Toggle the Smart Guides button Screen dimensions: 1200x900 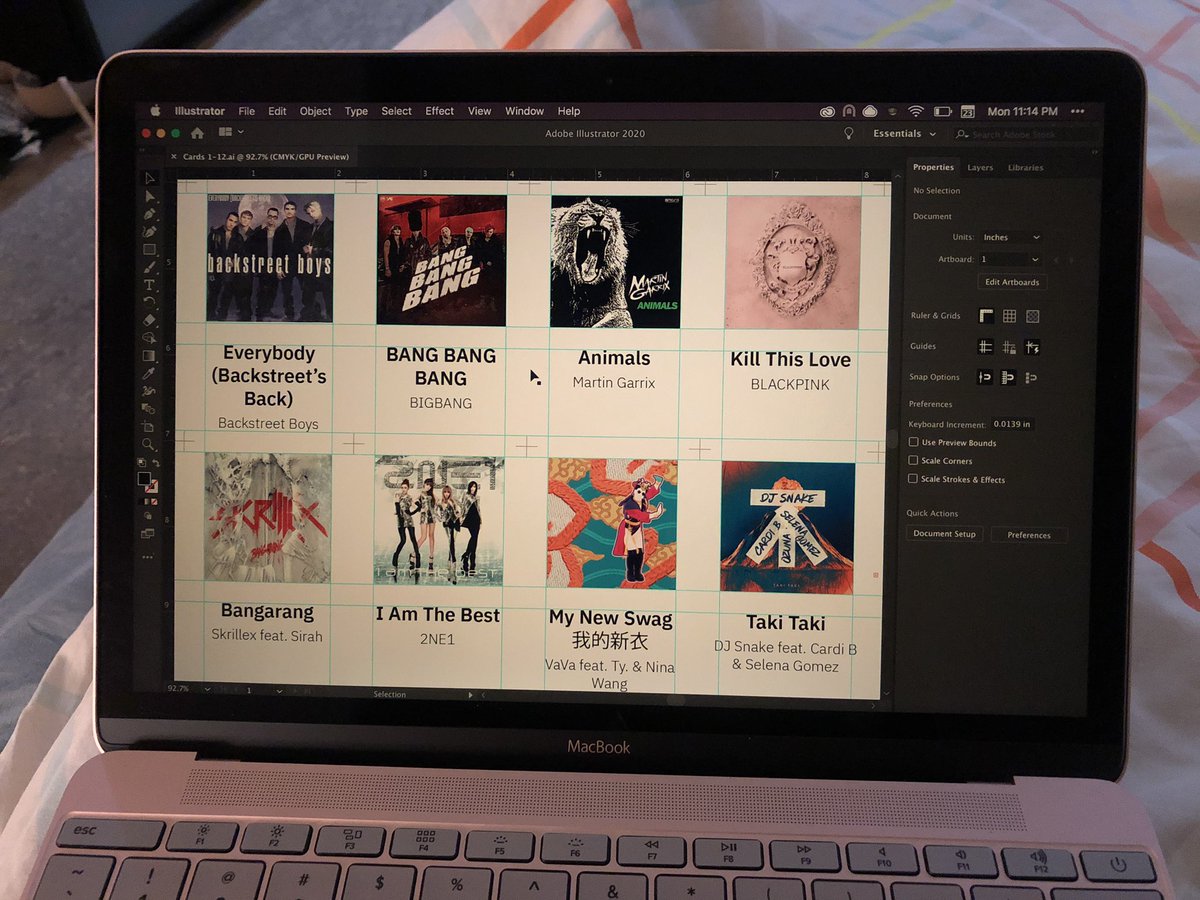coord(1033,347)
